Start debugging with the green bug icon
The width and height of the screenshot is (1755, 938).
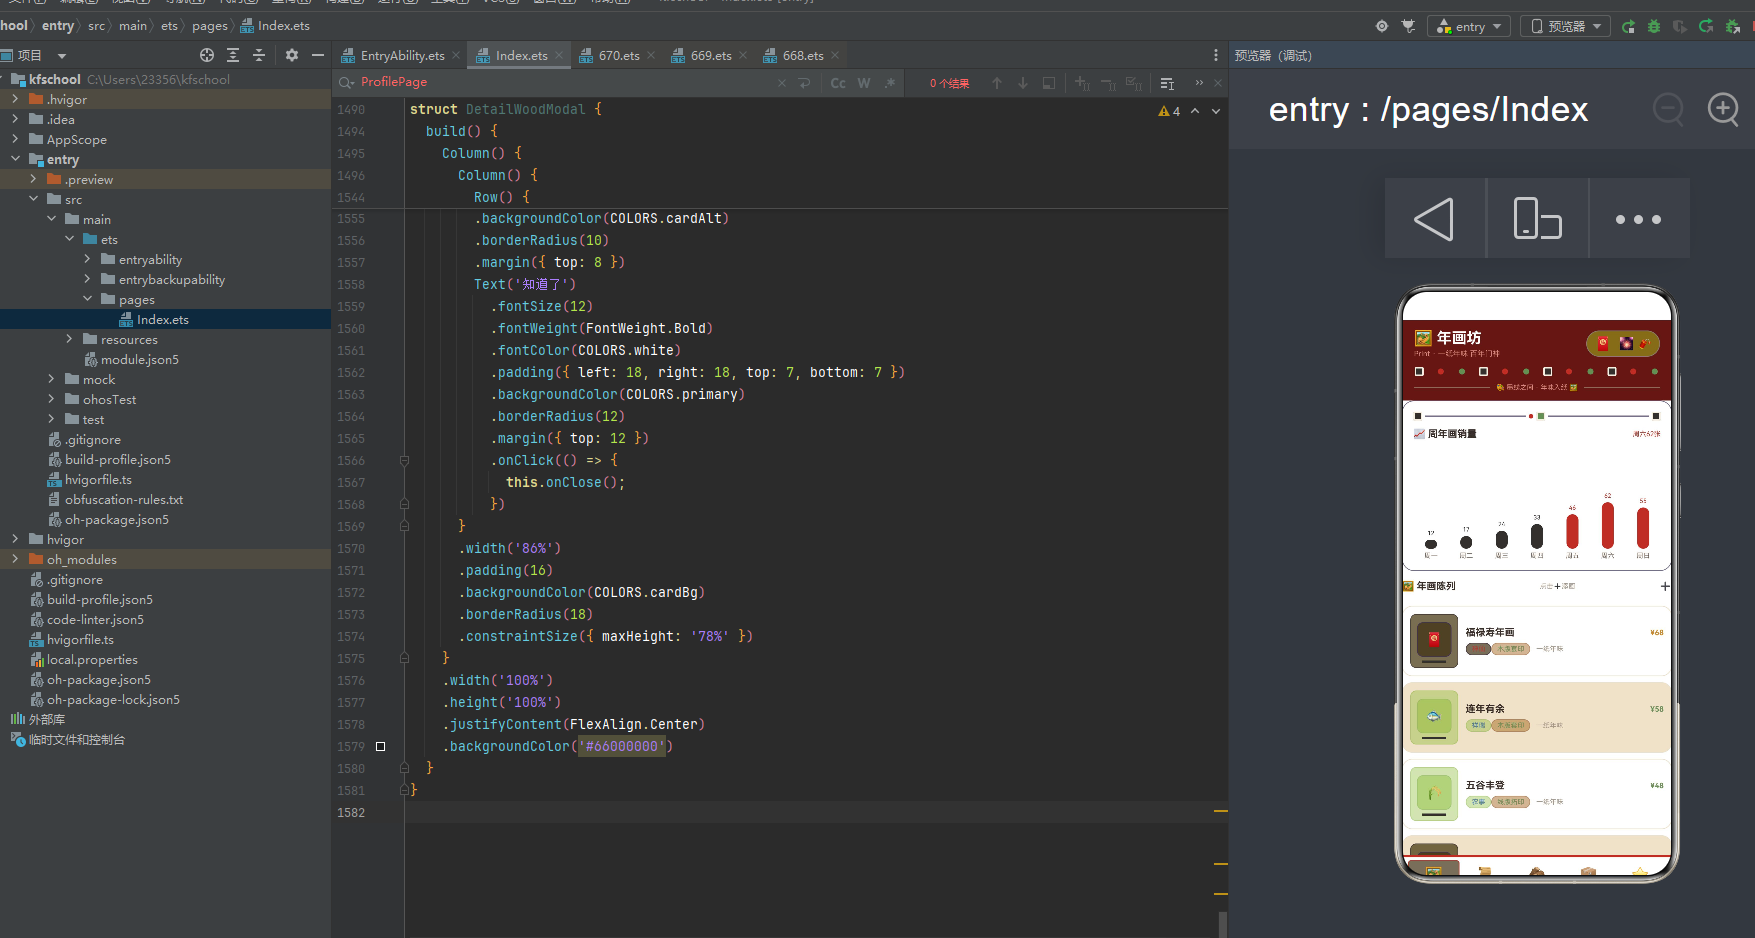(x=1654, y=26)
